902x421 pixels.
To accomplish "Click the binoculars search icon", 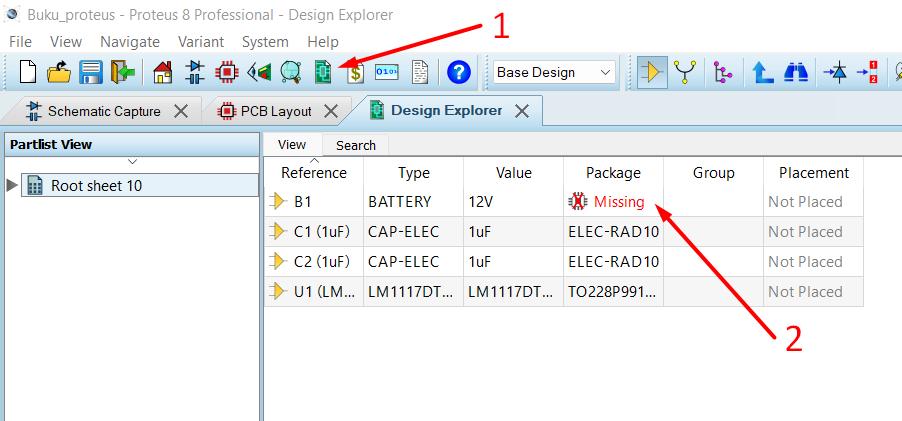I will [x=796, y=72].
